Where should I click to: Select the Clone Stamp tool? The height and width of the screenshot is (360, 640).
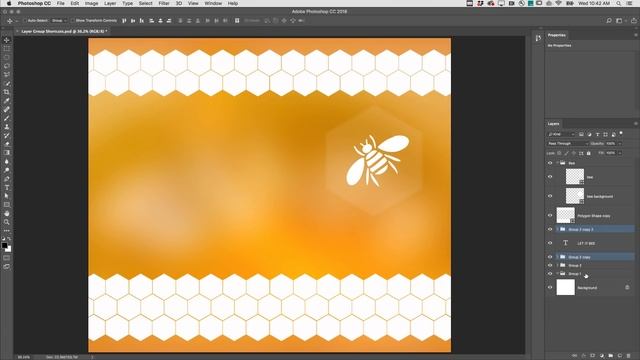pyautogui.click(x=7, y=127)
